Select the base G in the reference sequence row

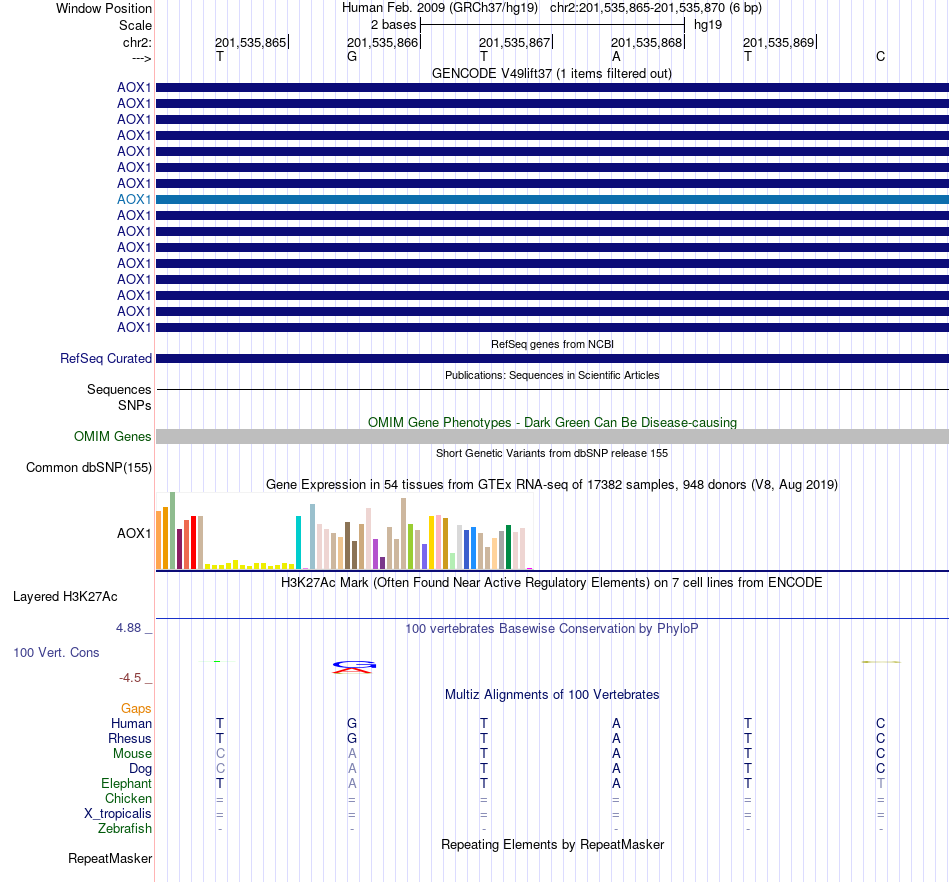tap(352, 56)
